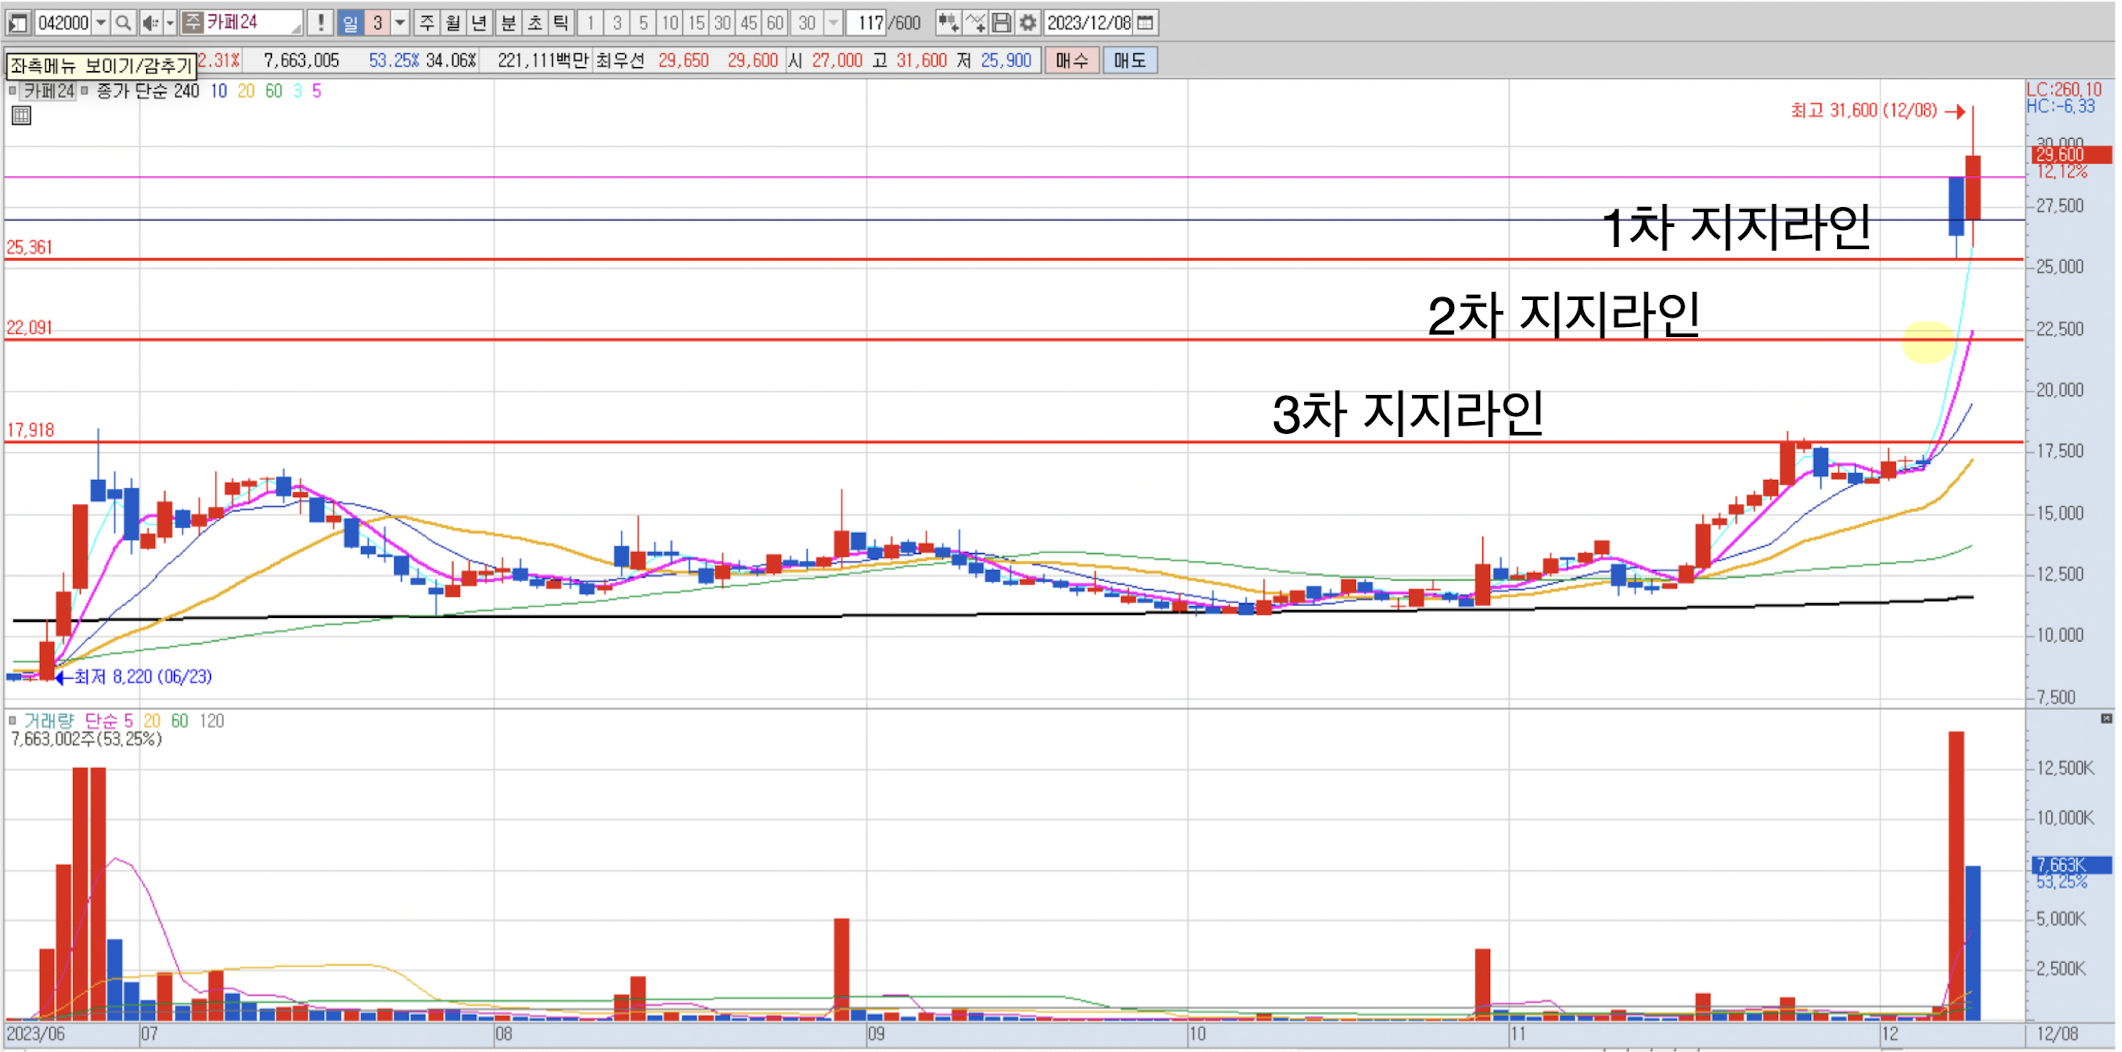Open the add indicator line icon
The image size is (2122, 1052).
[975, 22]
